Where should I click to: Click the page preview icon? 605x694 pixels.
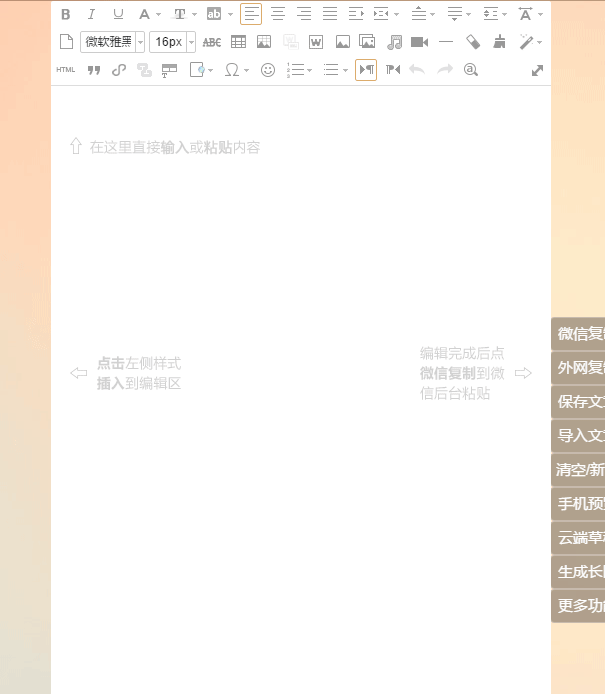pyautogui.click(x=197, y=70)
